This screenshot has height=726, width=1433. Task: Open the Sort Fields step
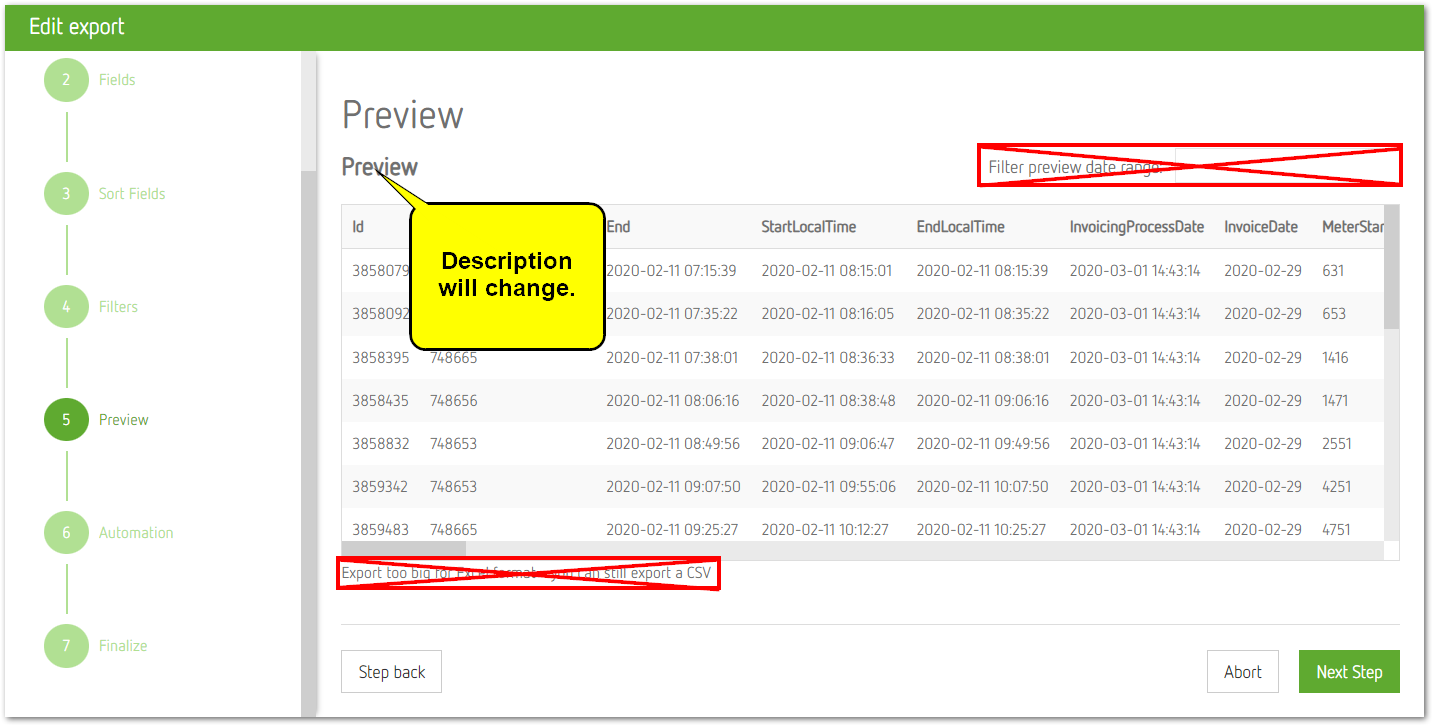(104, 193)
